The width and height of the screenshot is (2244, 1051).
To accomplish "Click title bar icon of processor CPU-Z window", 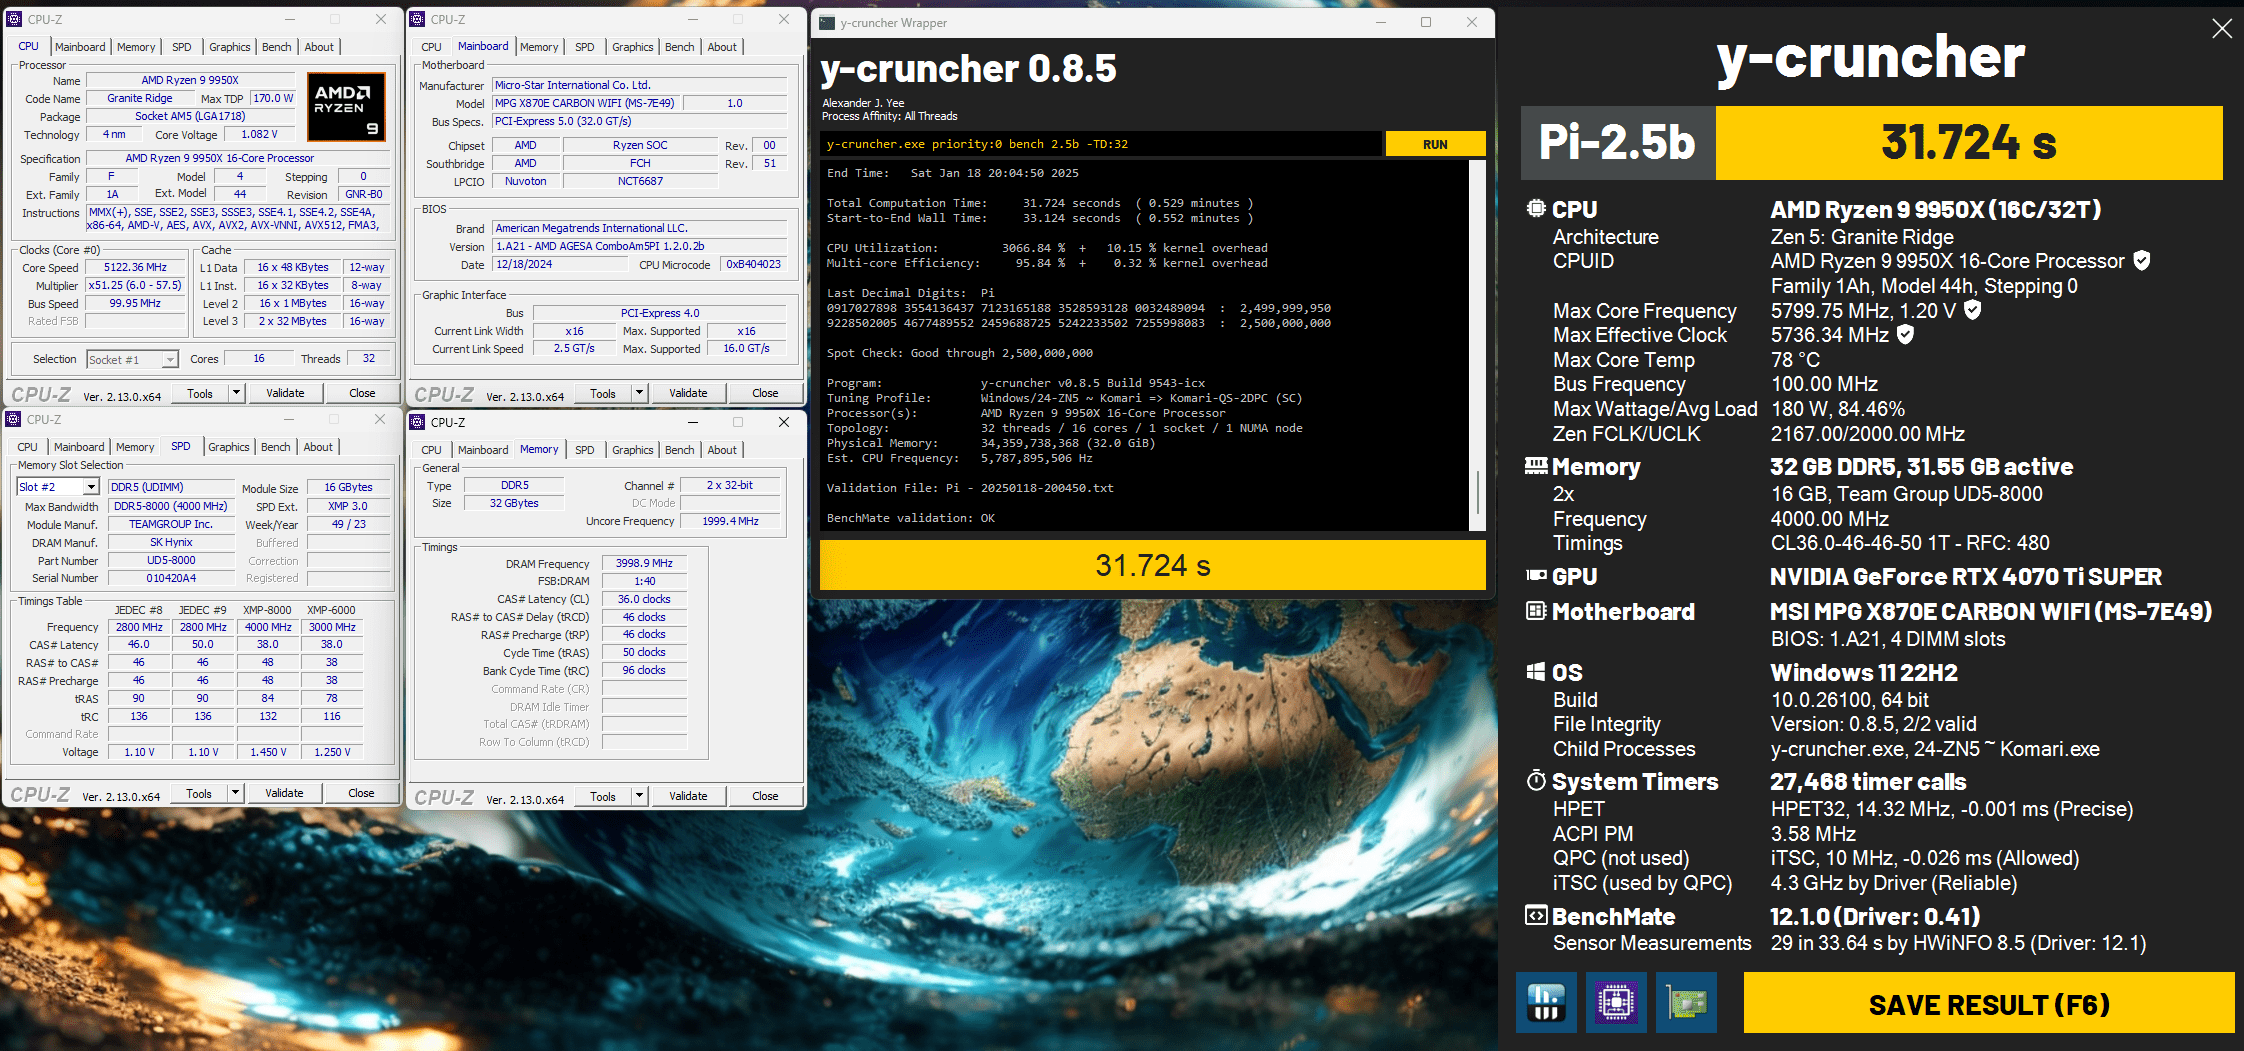I will (x=15, y=19).
